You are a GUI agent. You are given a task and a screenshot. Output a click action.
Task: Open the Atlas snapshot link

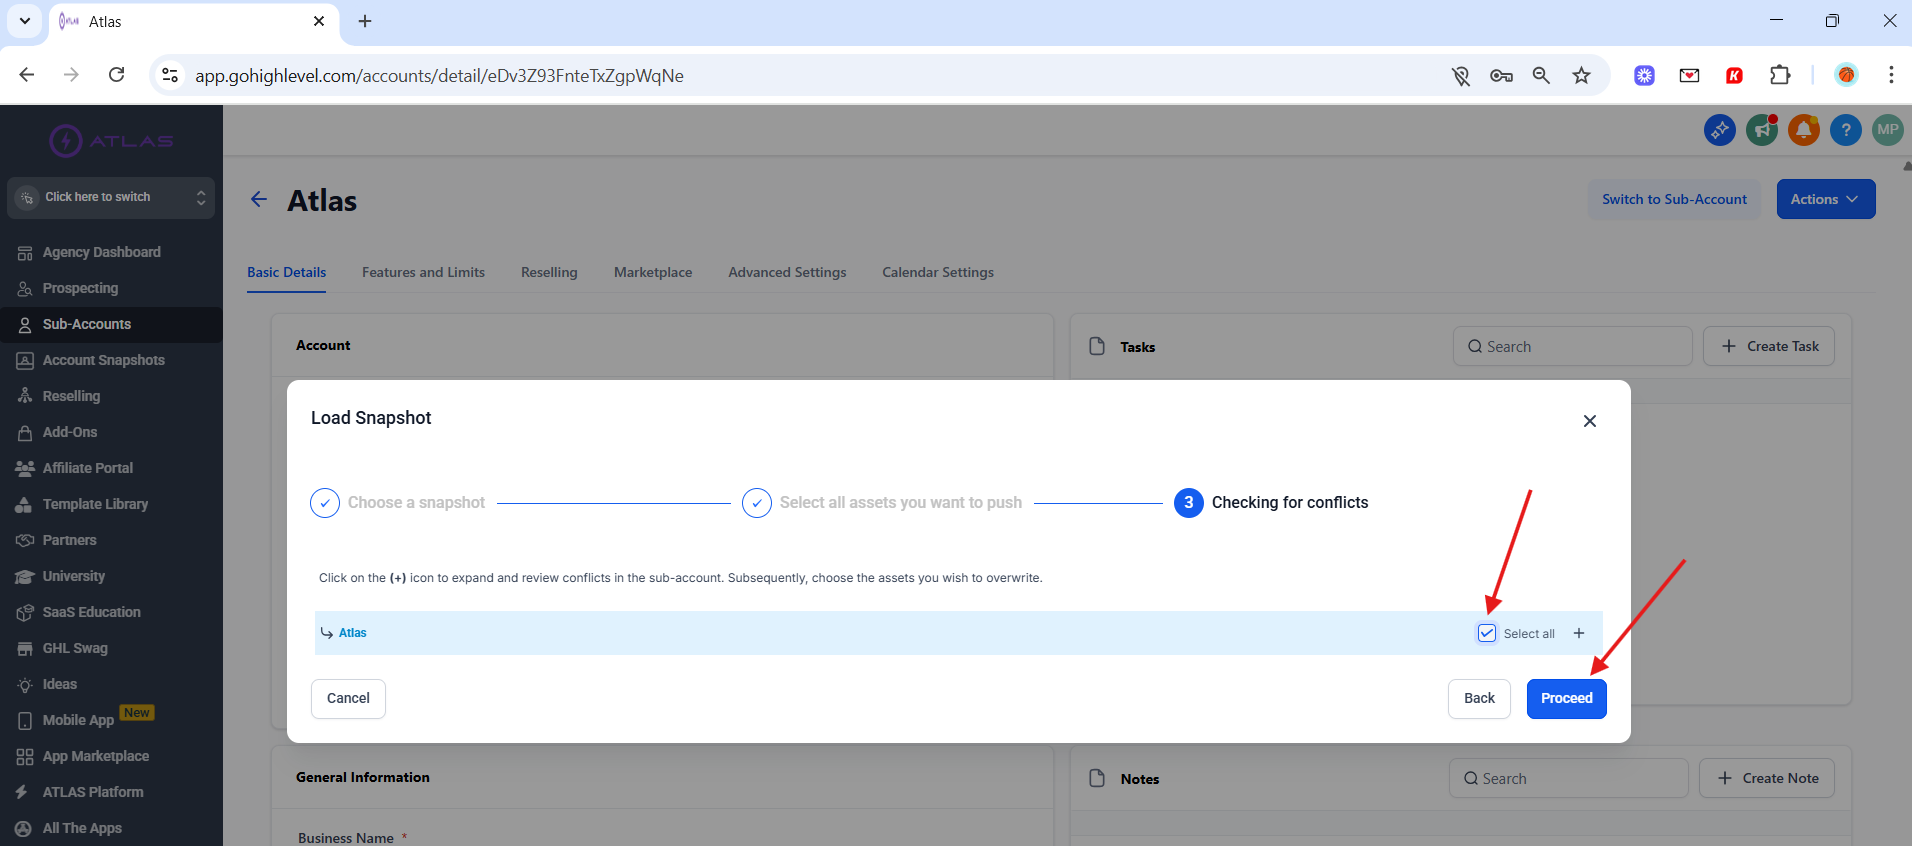click(x=353, y=633)
